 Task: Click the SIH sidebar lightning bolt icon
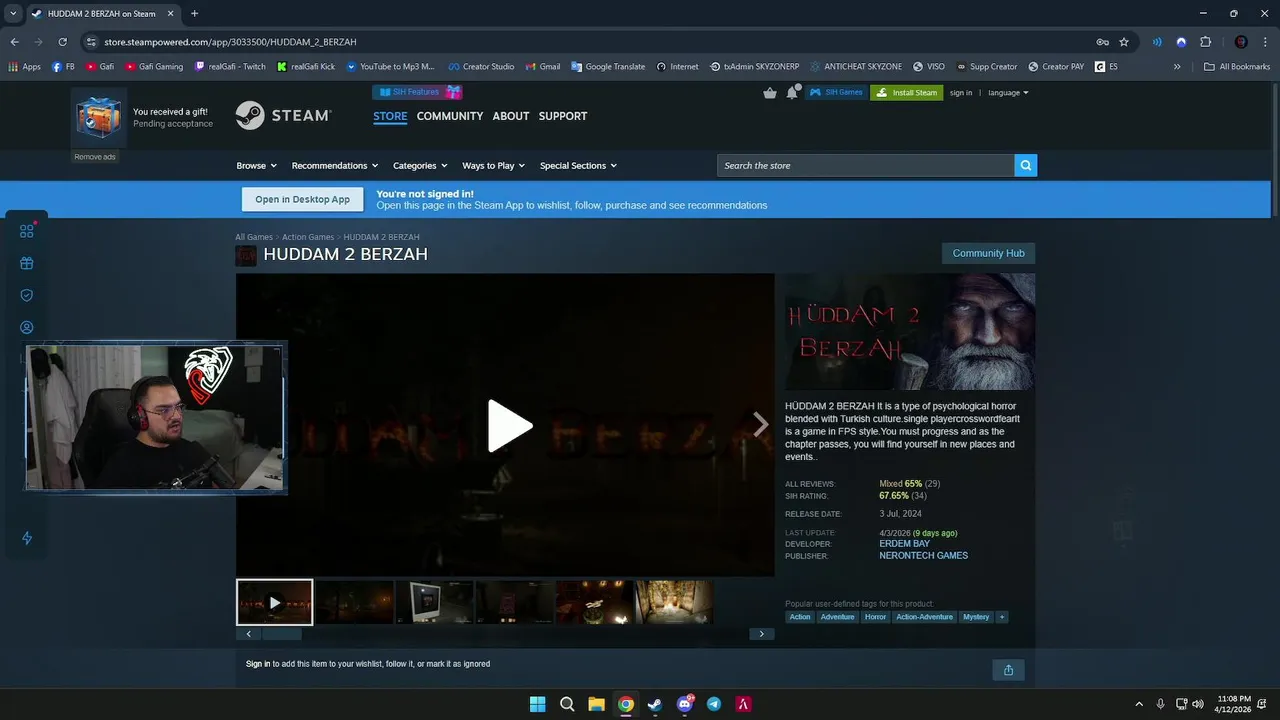click(x=27, y=538)
